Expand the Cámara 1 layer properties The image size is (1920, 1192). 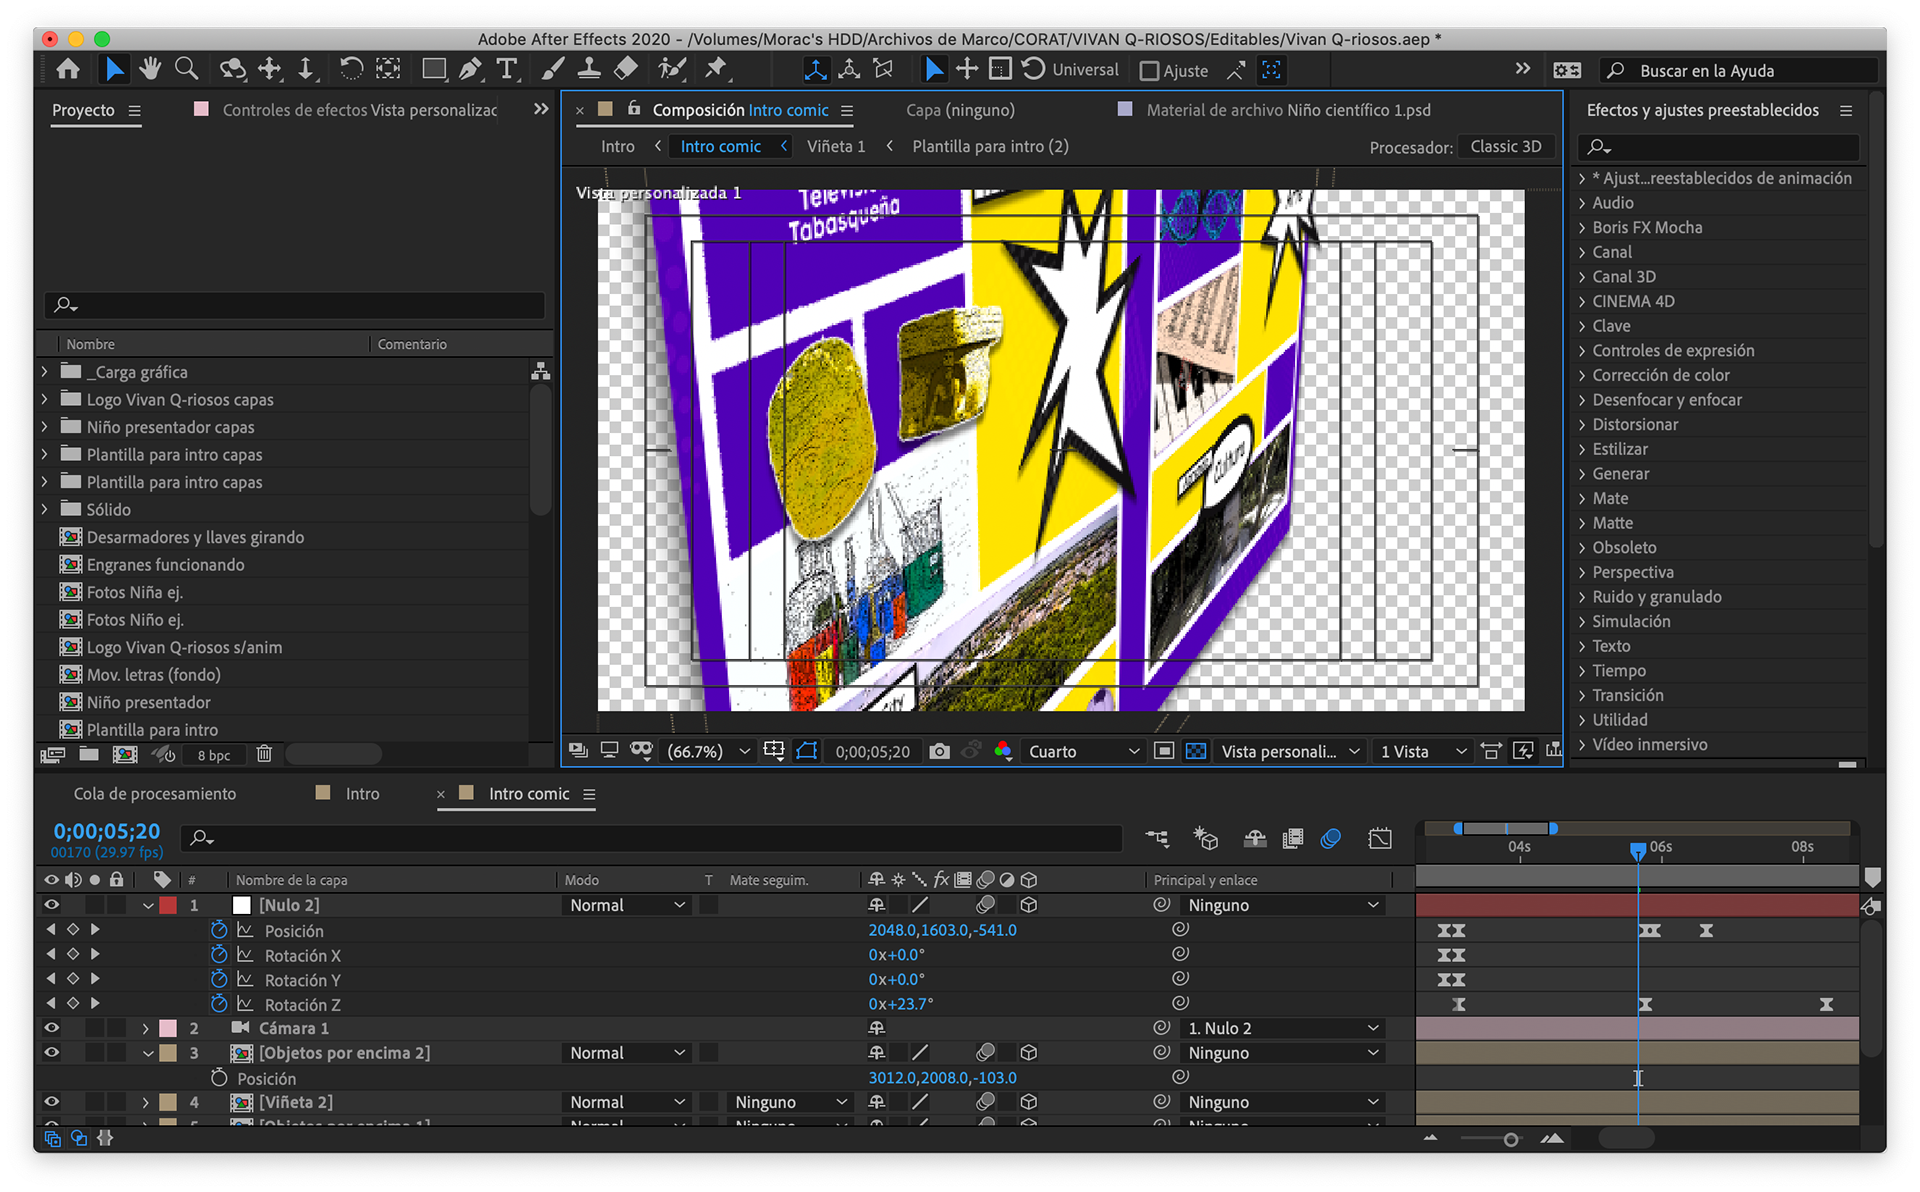pyautogui.click(x=146, y=1028)
